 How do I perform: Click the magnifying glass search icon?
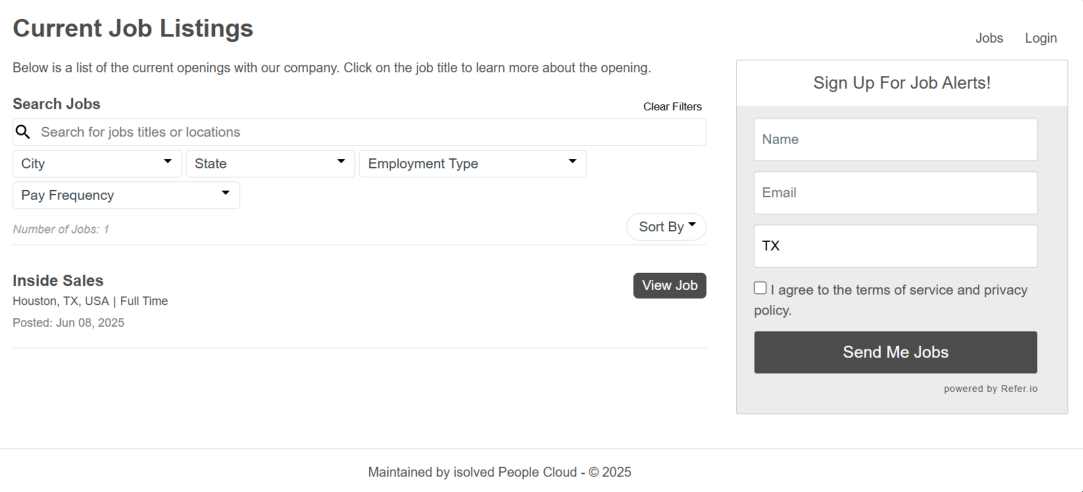coord(23,132)
